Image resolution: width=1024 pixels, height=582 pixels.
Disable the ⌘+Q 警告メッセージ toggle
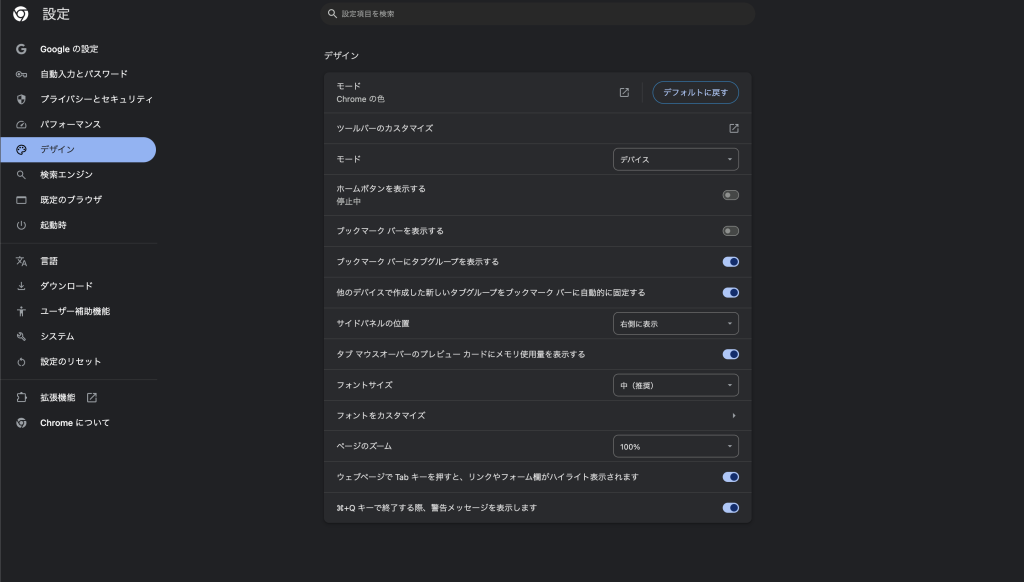click(x=730, y=508)
